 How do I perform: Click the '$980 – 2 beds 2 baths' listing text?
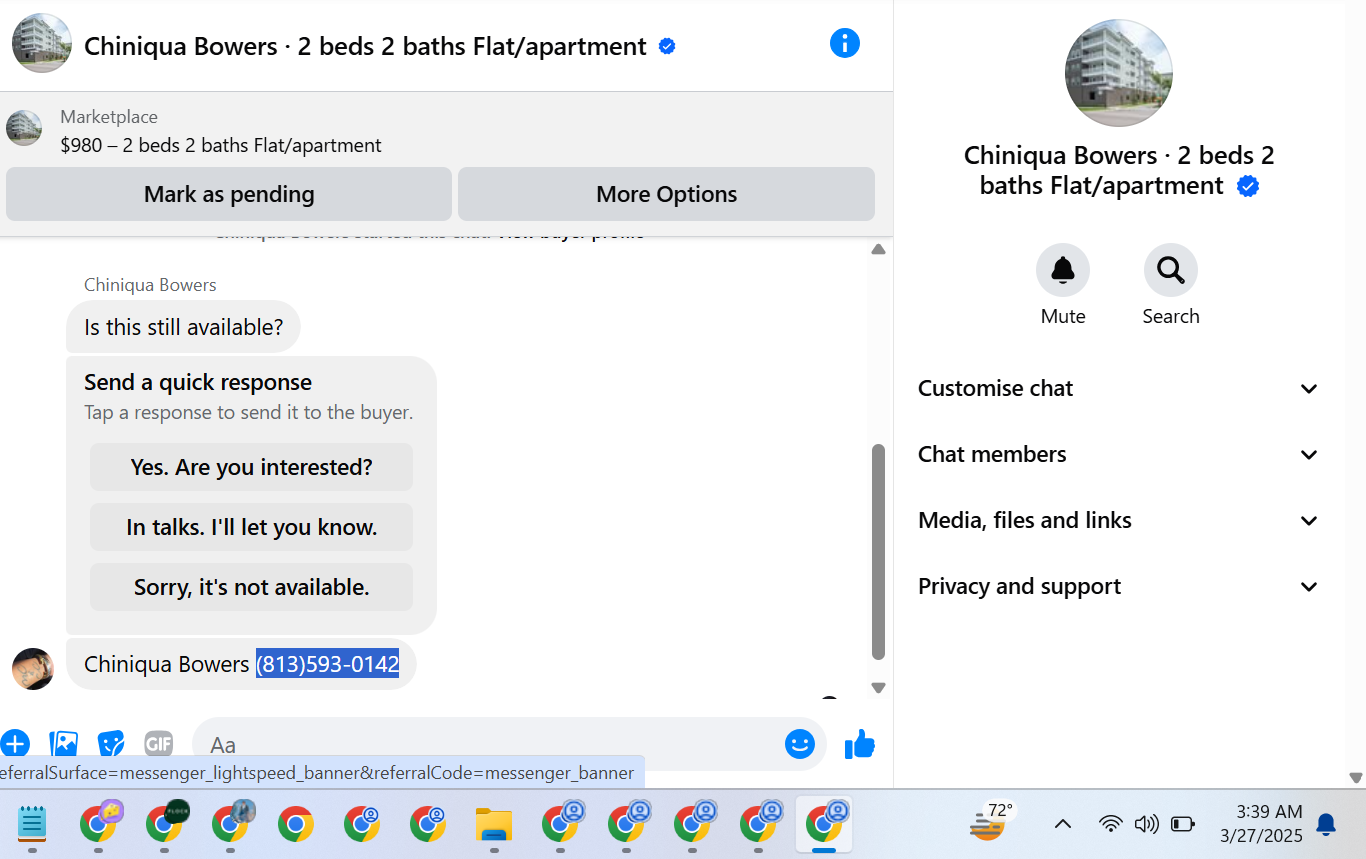221,145
